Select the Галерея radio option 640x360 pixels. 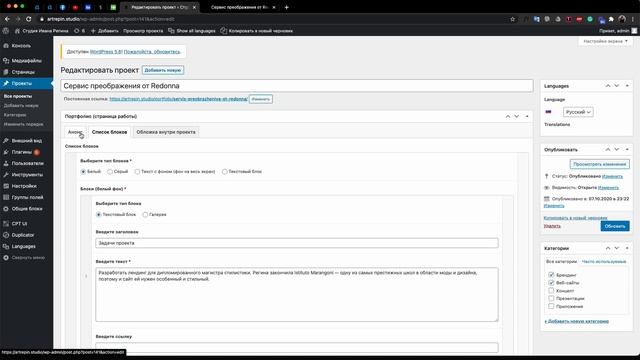pos(145,215)
